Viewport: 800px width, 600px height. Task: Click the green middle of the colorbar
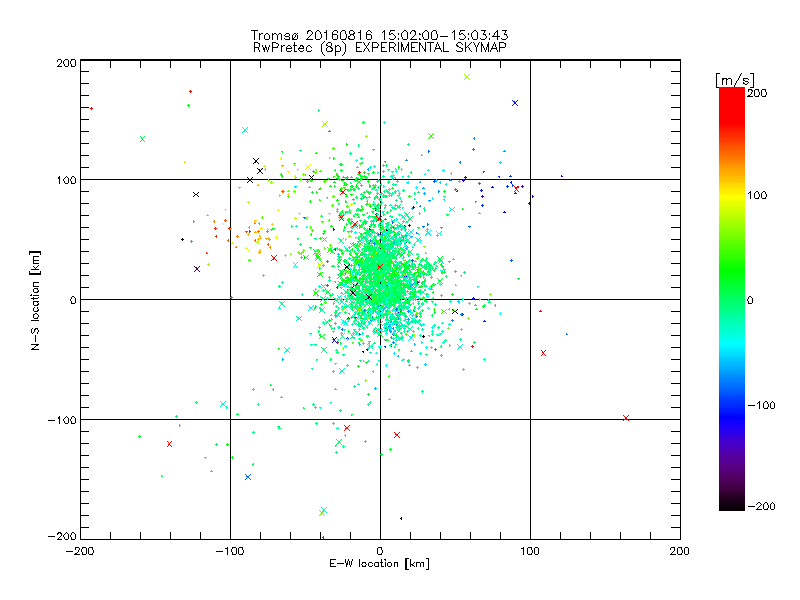pos(732,286)
